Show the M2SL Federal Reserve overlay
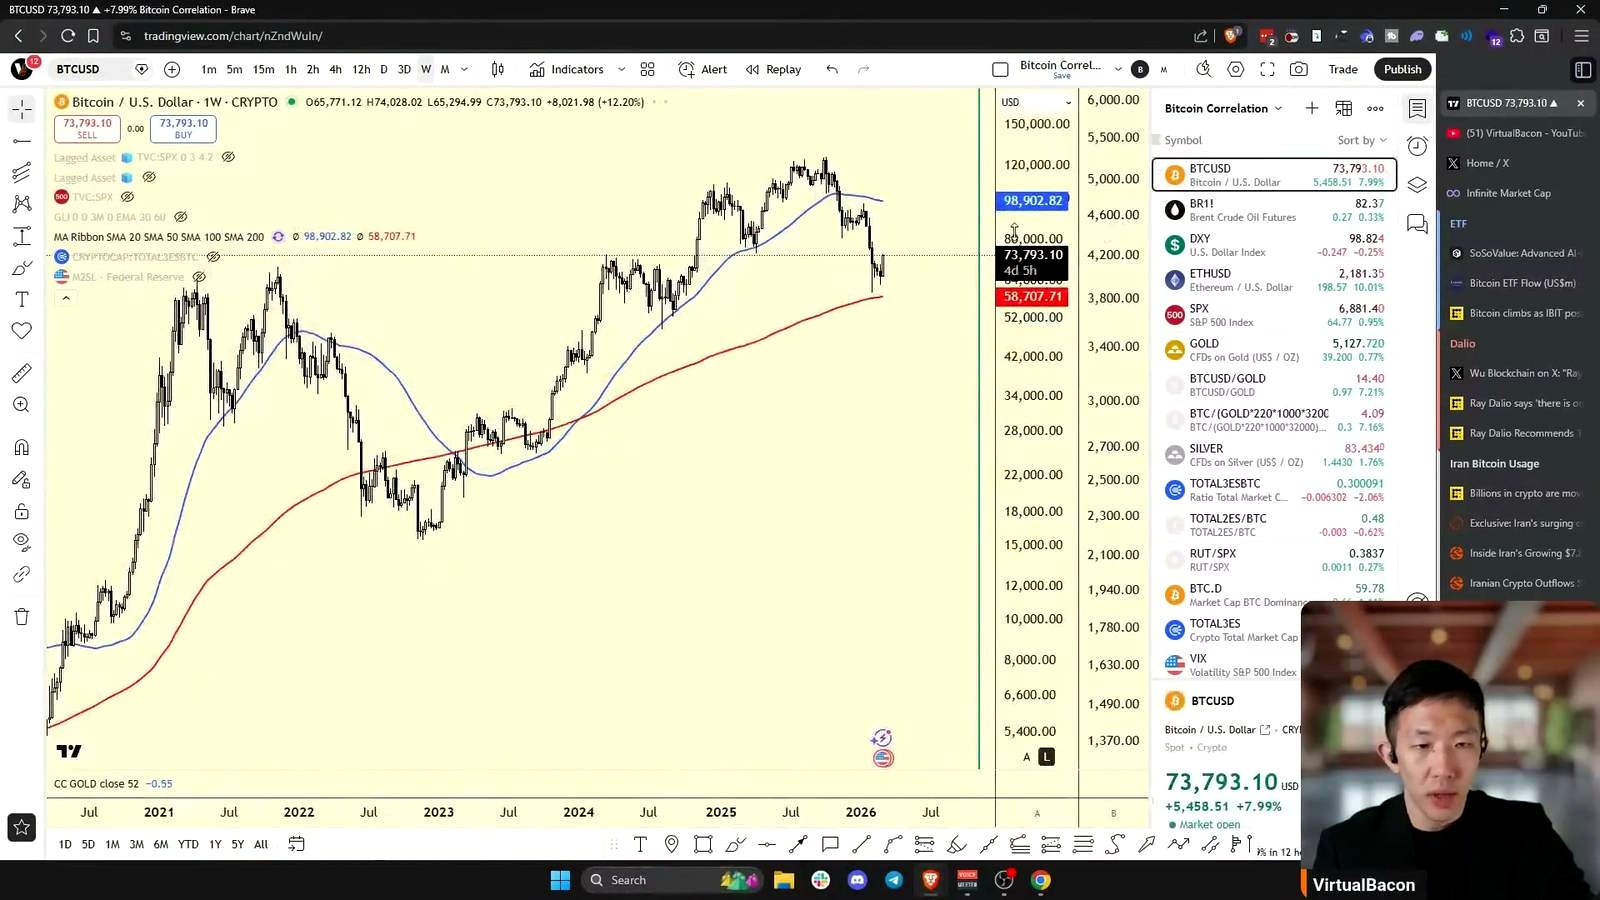 199,277
